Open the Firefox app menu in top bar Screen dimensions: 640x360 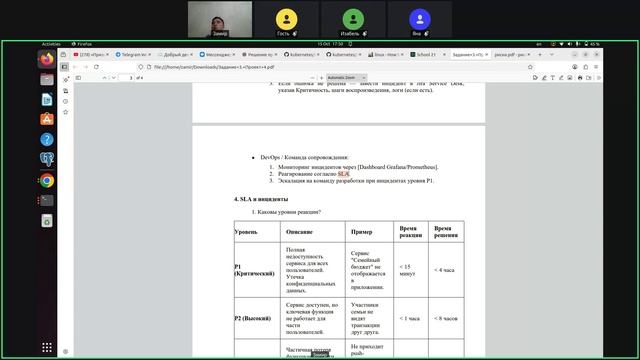82,44
